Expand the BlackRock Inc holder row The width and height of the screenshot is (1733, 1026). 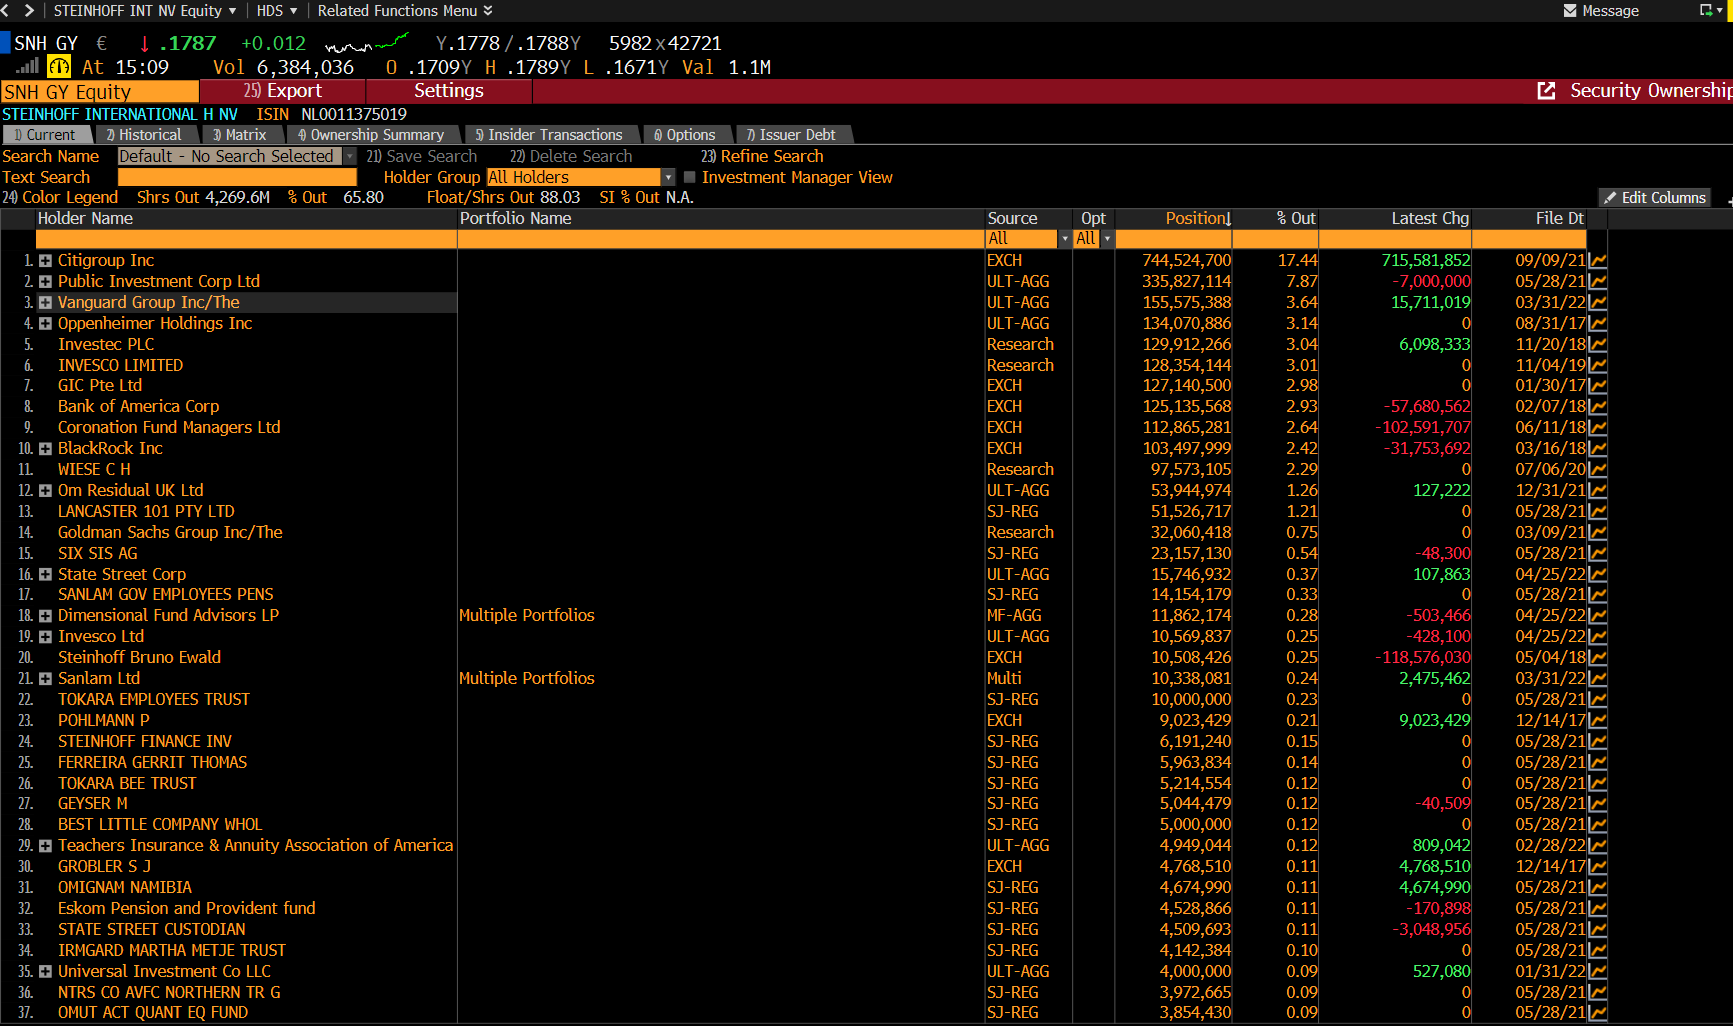pos(45,449)
